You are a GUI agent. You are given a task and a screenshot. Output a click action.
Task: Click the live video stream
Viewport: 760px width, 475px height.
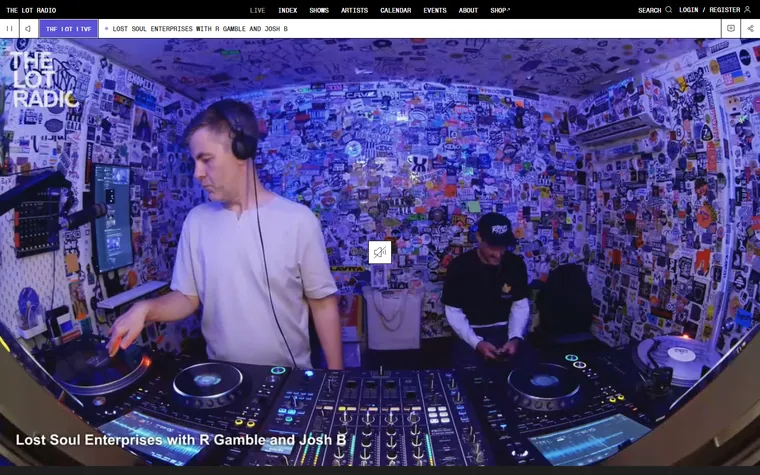(x=380, y=252)
